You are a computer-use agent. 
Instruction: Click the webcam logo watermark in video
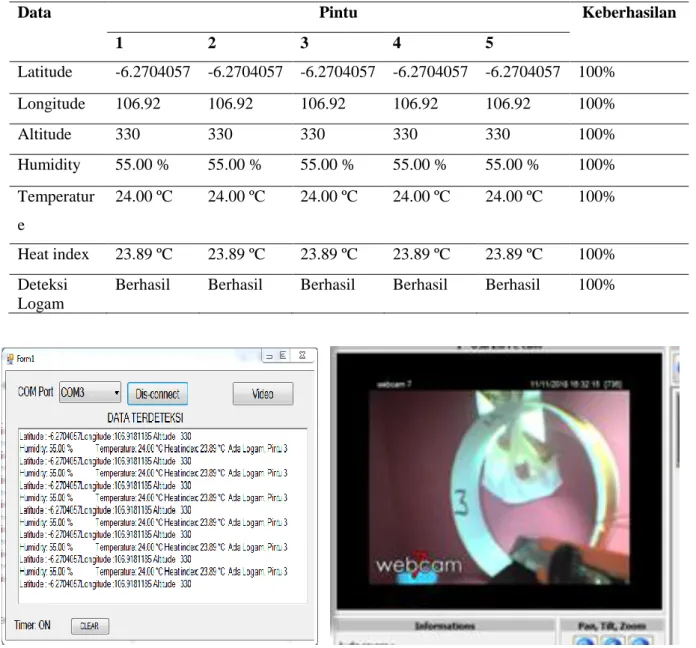point(419,565)
